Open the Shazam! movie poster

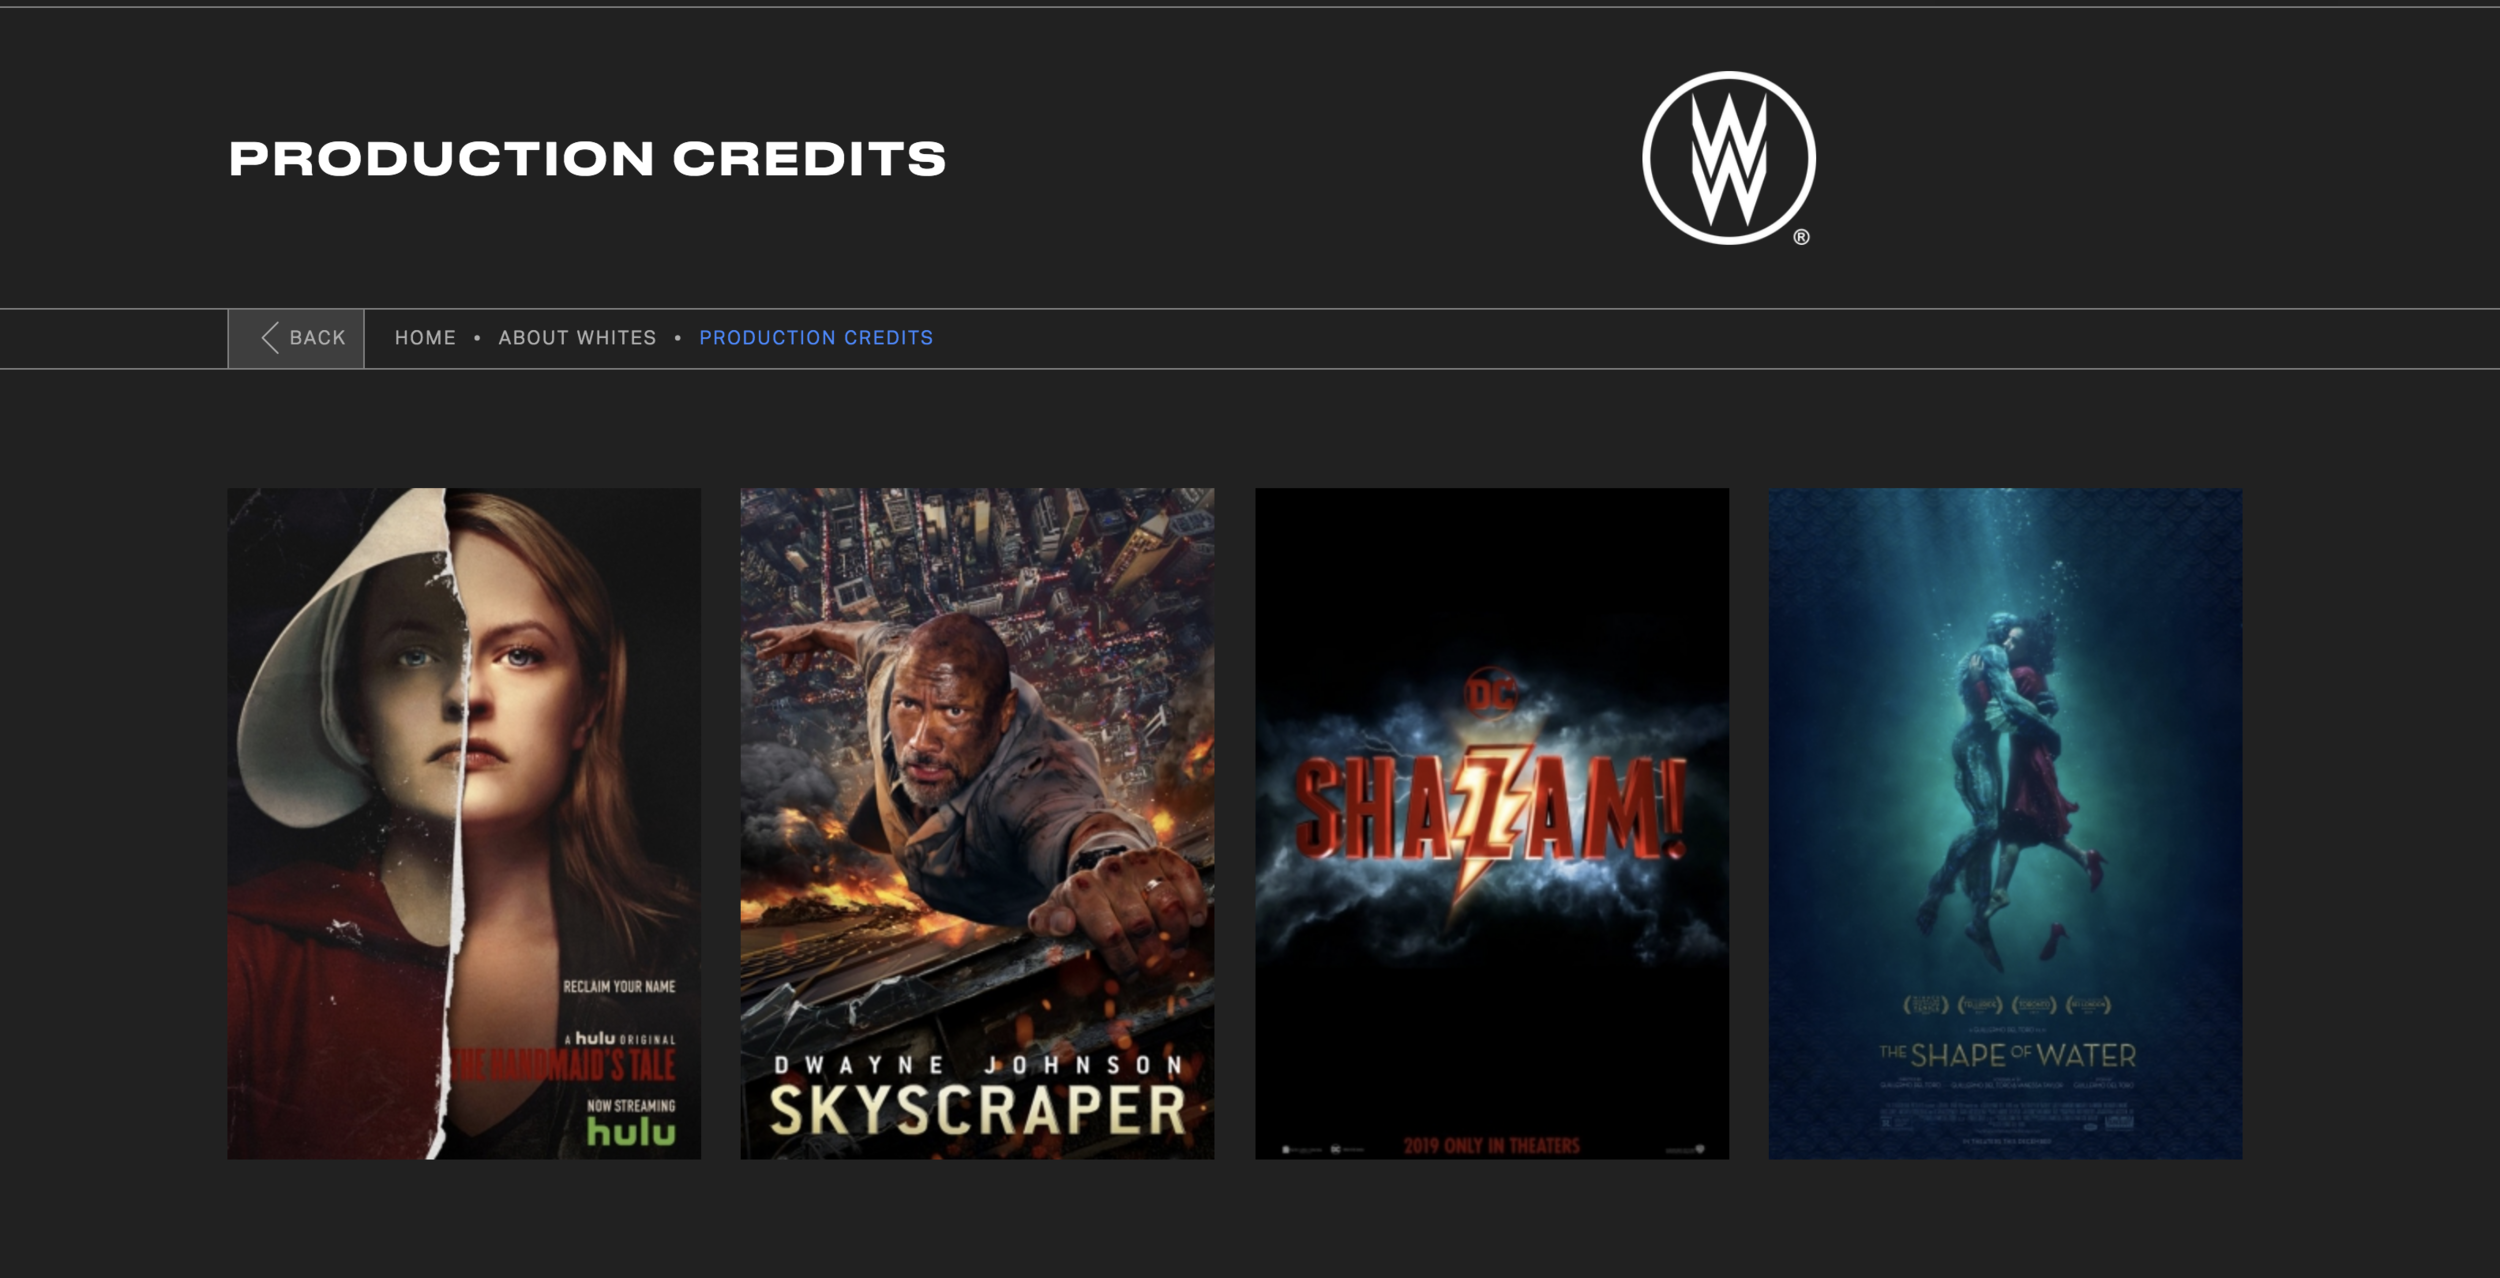1492,823
